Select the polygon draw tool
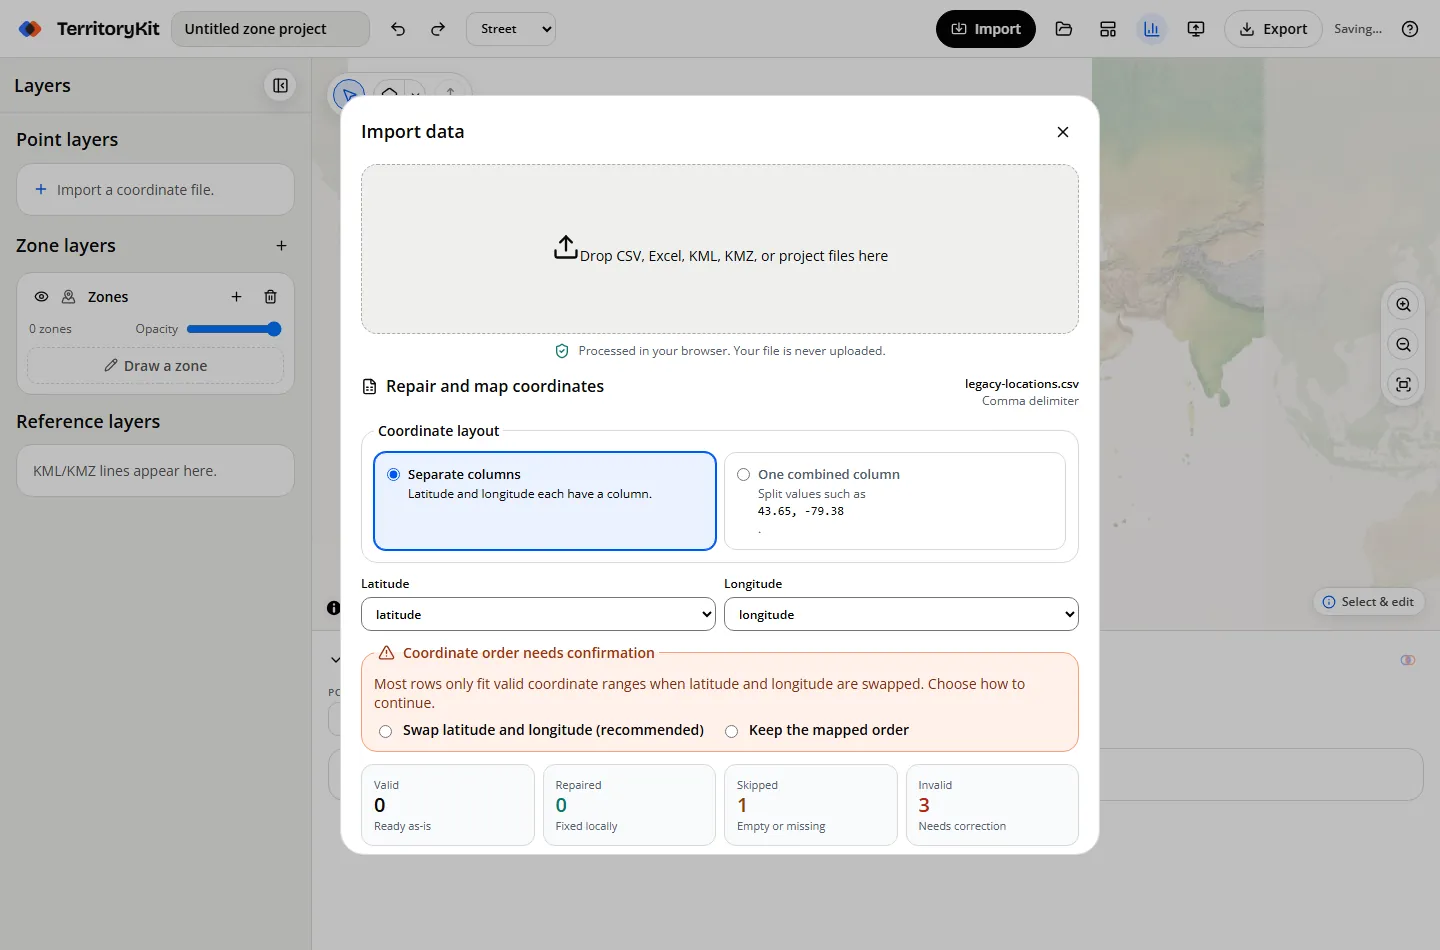1440x950 pixels. pos(390,93)
